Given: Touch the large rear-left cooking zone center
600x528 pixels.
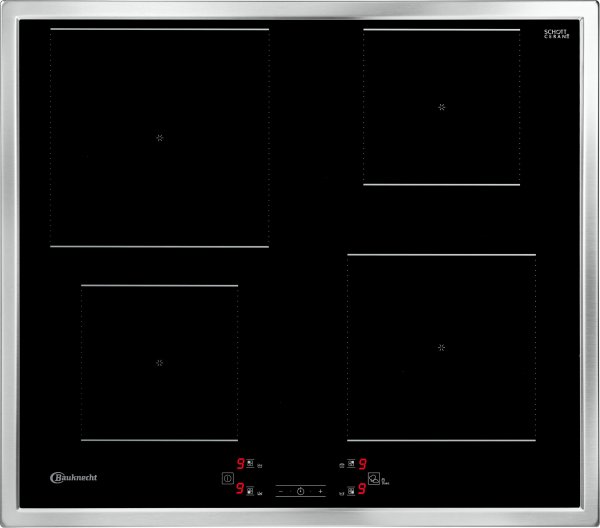Looking at the screenshot, I should point(159,137).
